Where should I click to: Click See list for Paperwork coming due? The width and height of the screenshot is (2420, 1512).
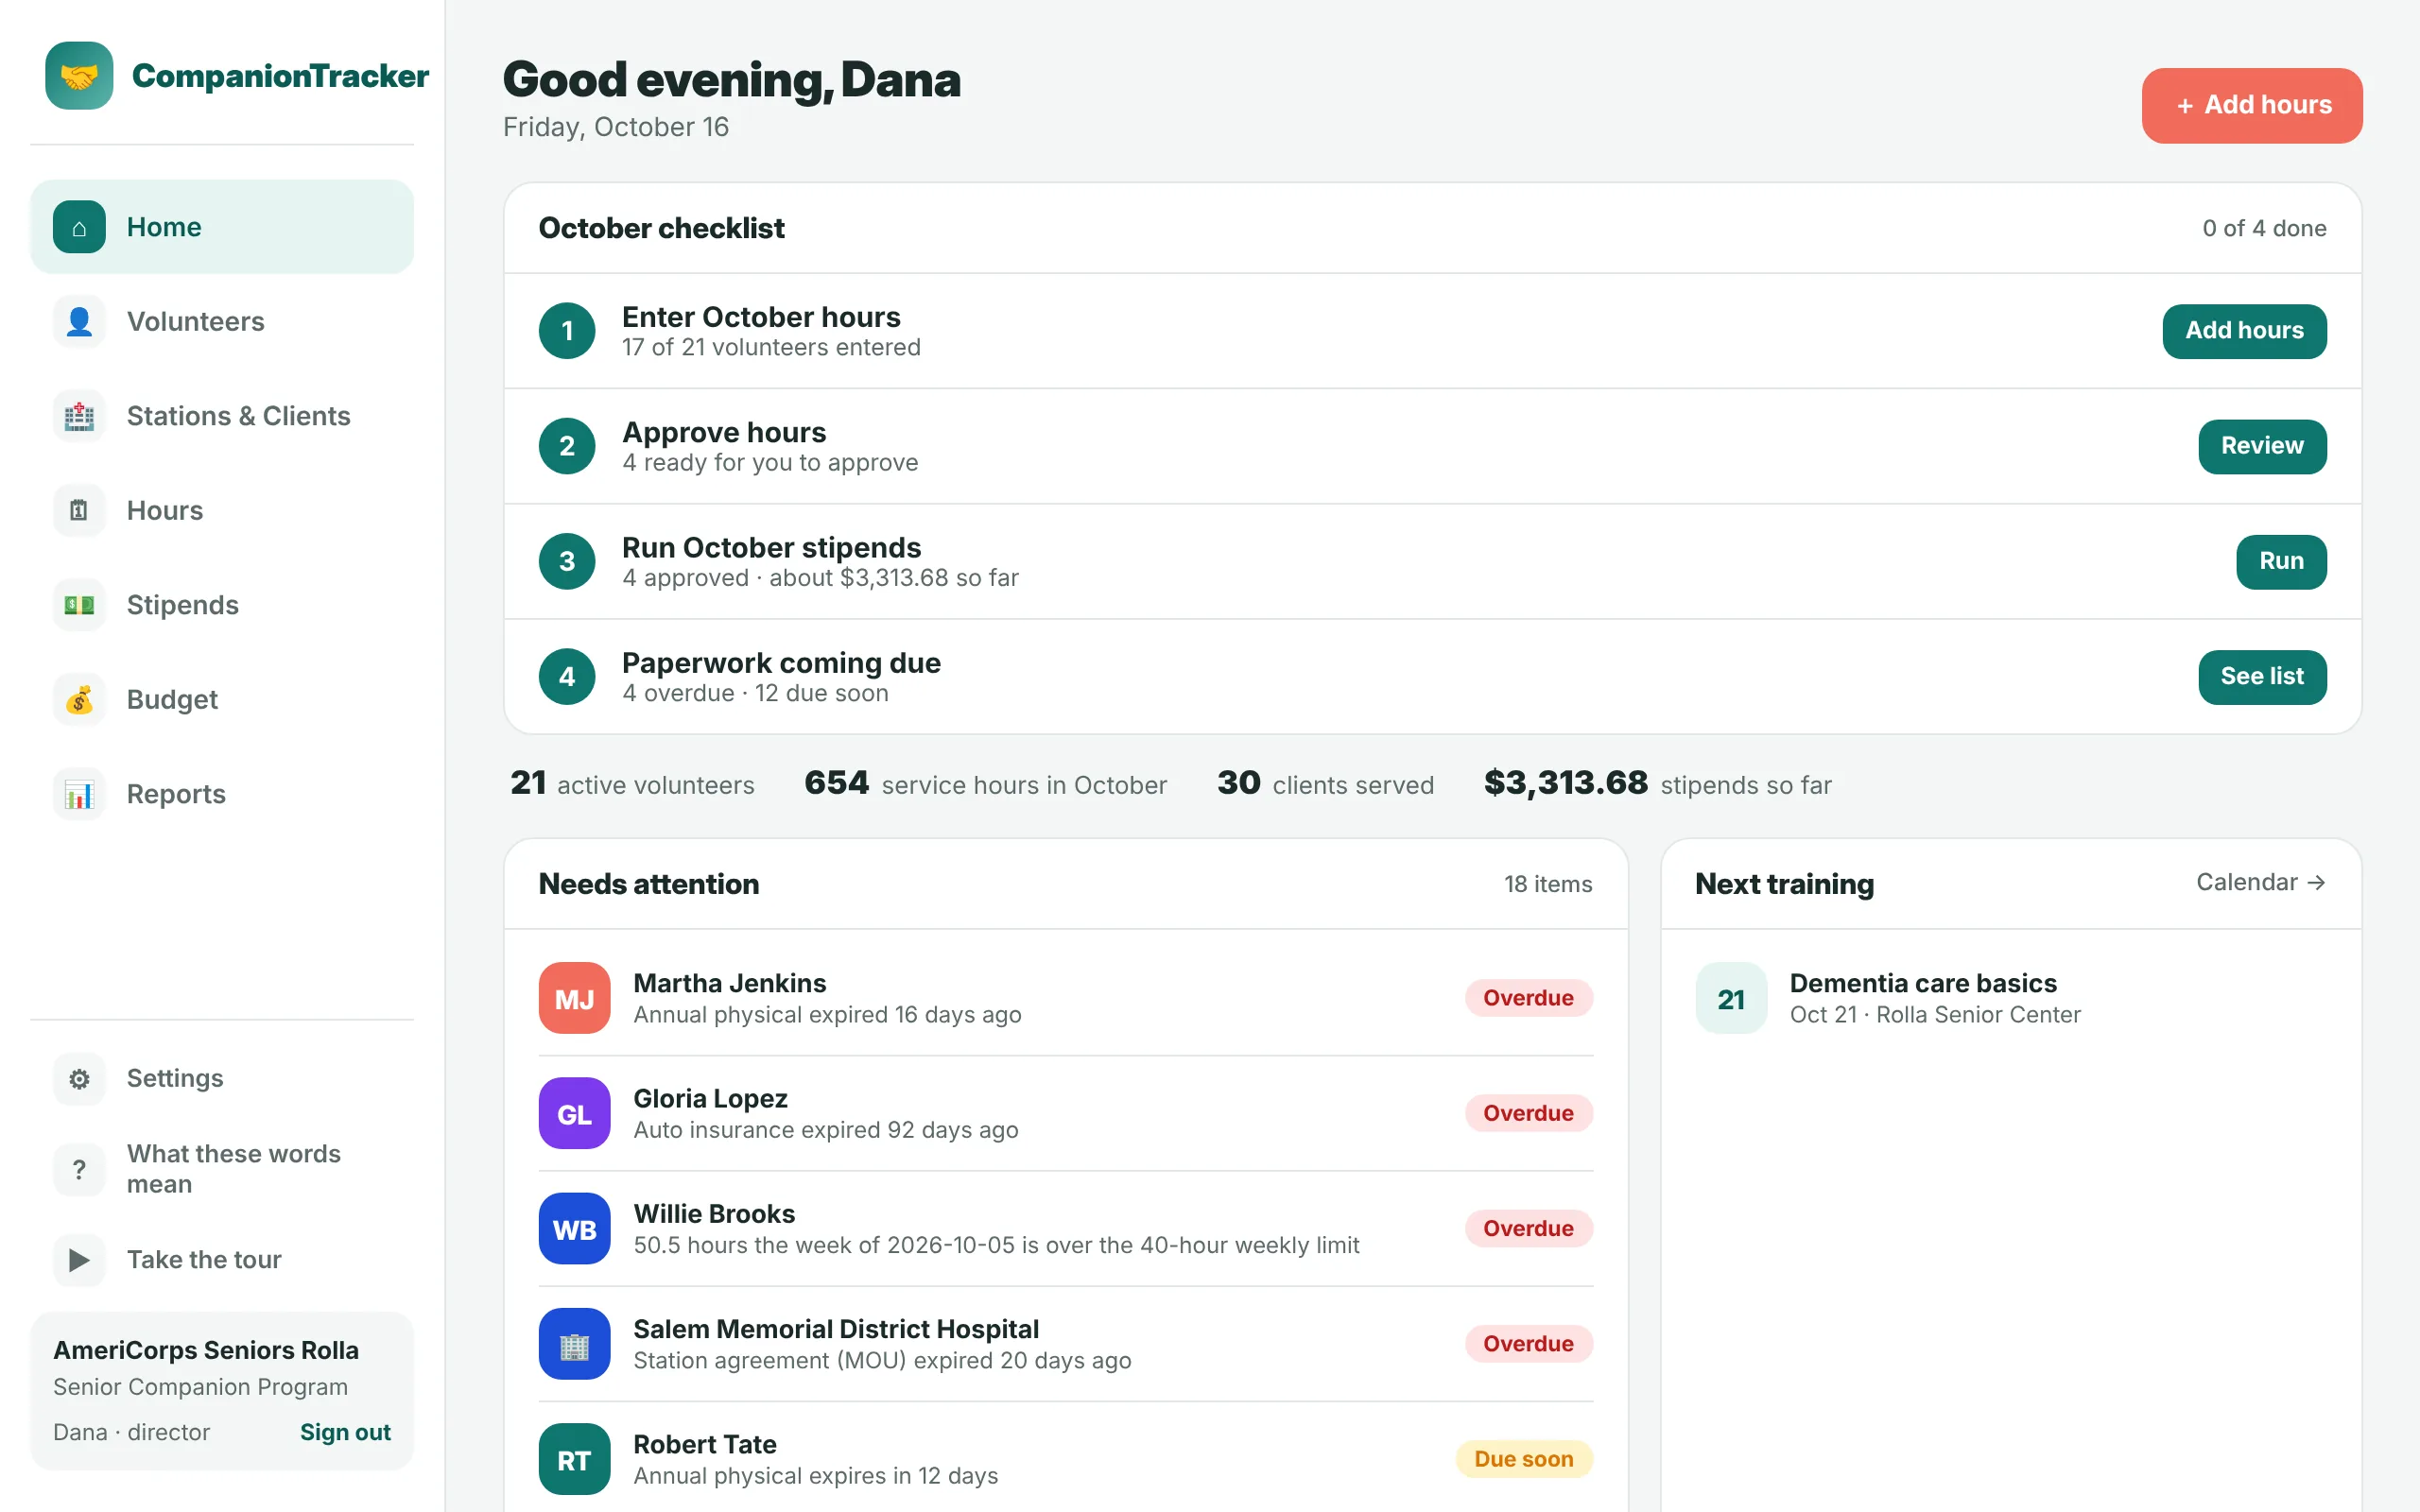tap(2262, 677)
